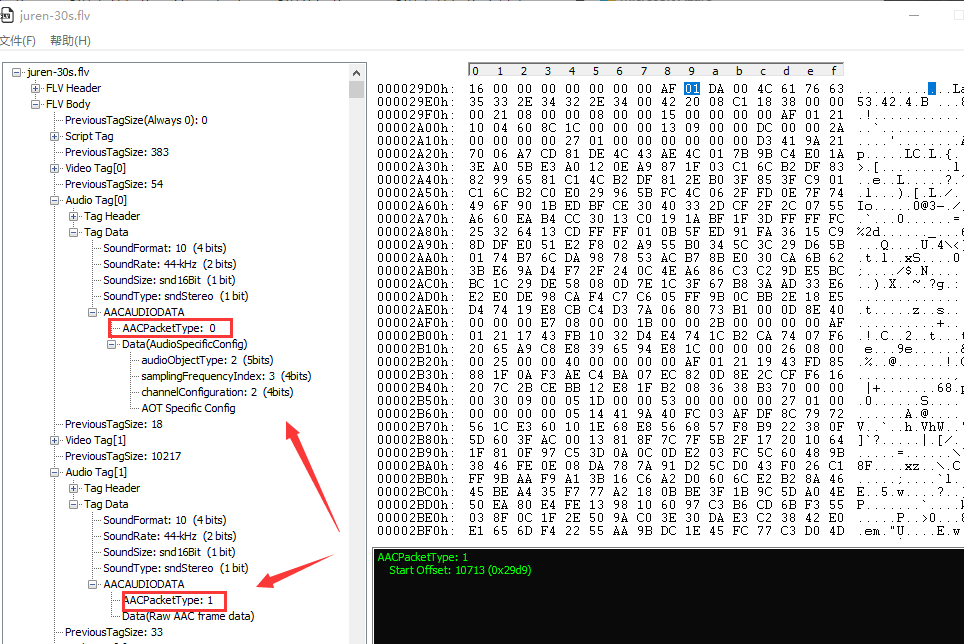
Task: Click the highlighted 01 byte in hex view
Action: 692,89
